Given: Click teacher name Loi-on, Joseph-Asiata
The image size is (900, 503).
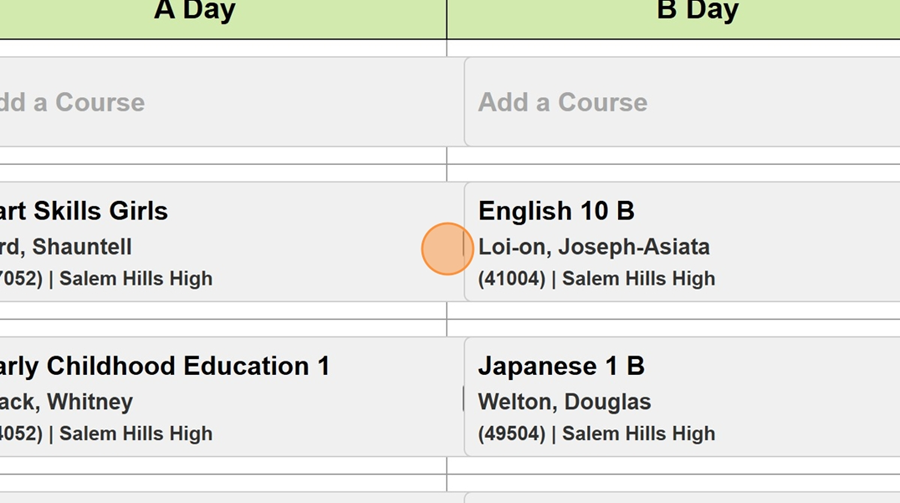Looking at the screenshot, I should pos(594,247).
